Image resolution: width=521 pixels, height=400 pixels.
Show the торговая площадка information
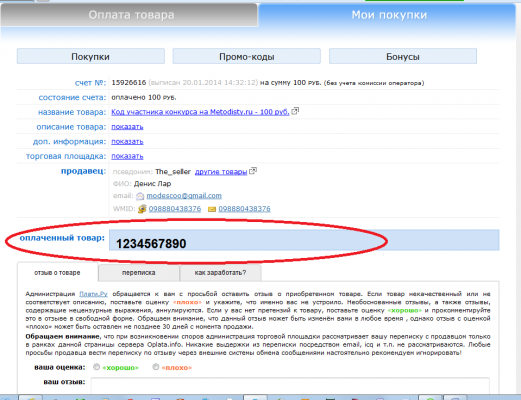pyautogui.click(x=127, y=156)
